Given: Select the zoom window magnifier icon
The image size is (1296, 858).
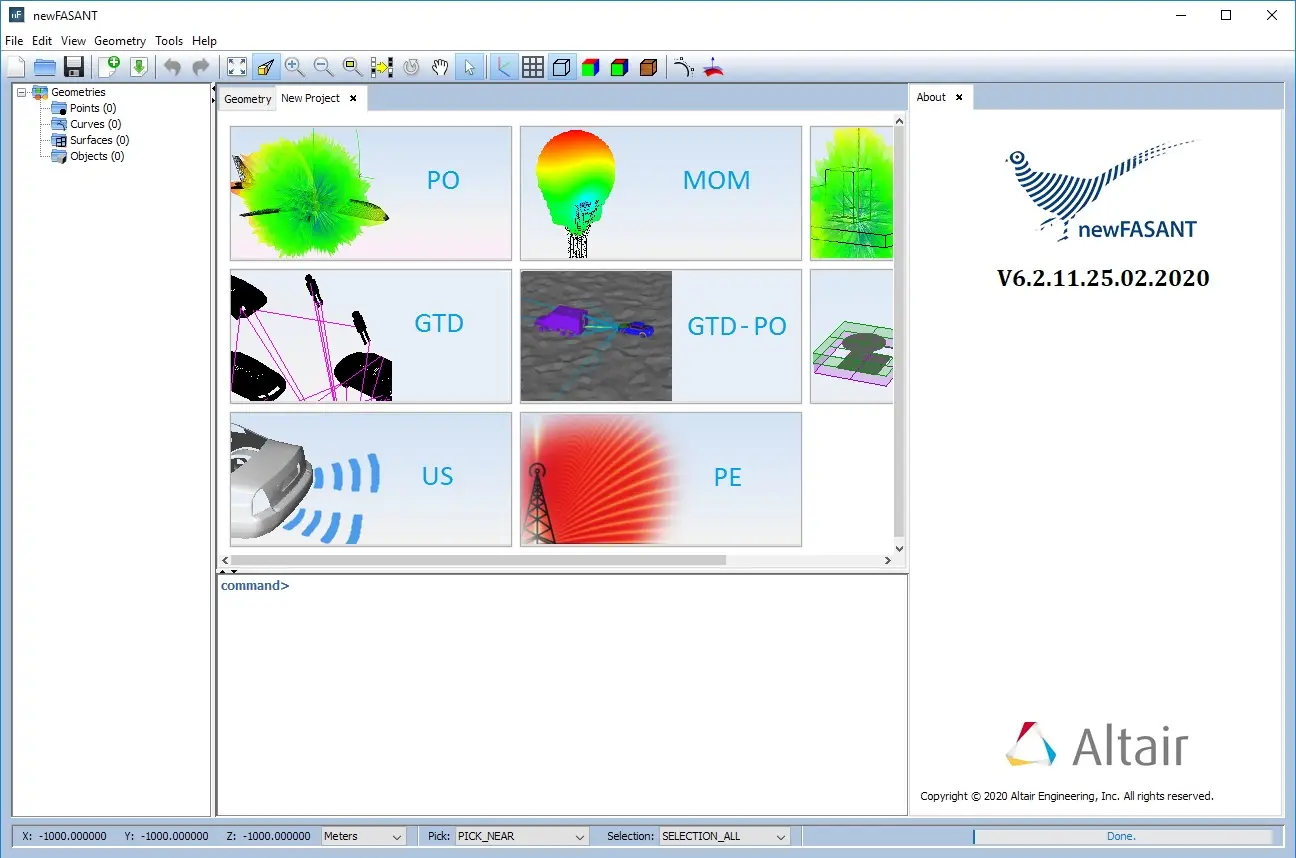Looking at the screenshot, I should pyautogui.click(x=352, y=67).
